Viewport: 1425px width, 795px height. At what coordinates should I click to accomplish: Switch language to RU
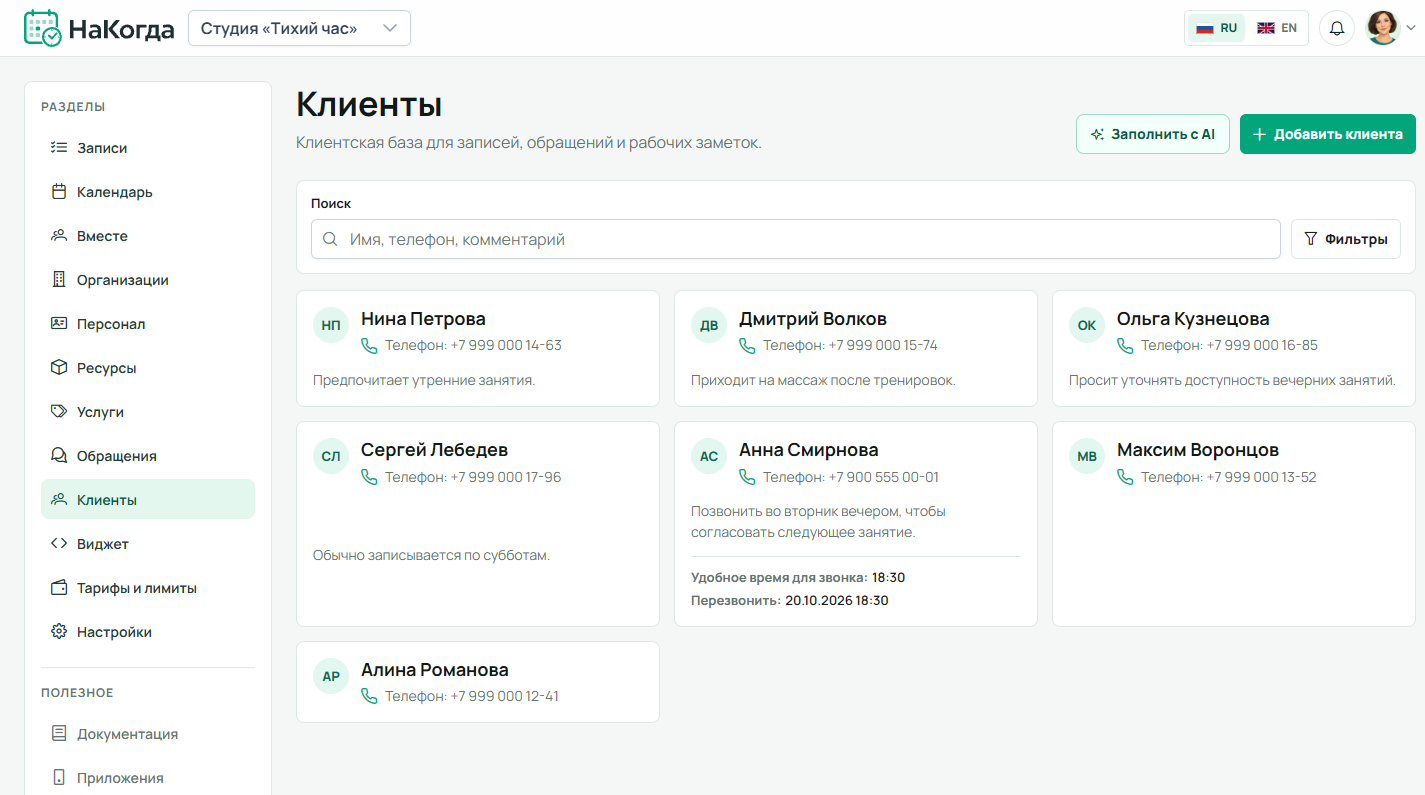1217,28
